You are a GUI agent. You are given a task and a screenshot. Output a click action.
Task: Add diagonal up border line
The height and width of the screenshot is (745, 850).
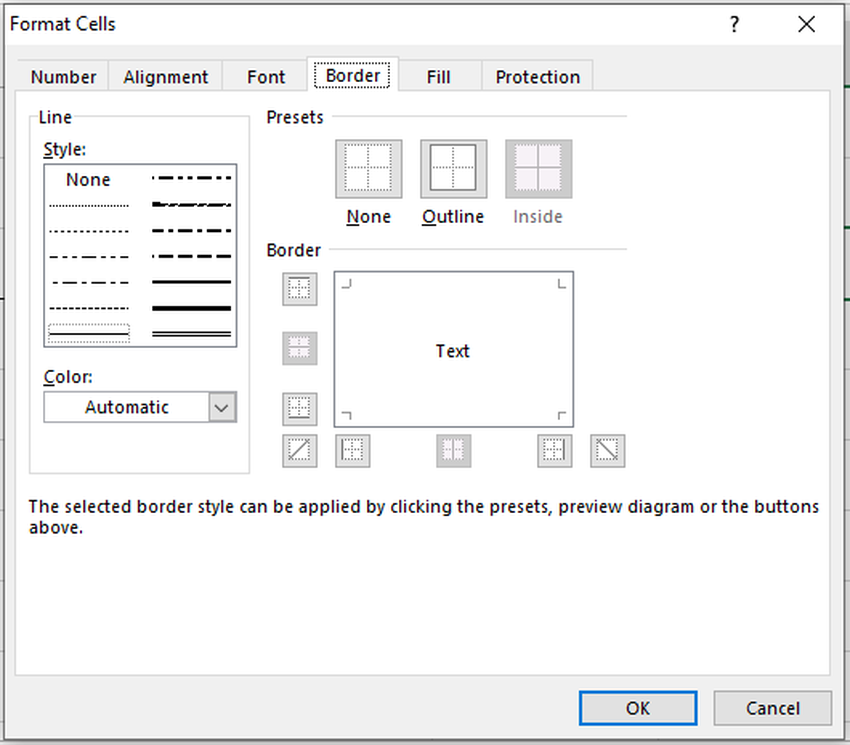[300, 451]
